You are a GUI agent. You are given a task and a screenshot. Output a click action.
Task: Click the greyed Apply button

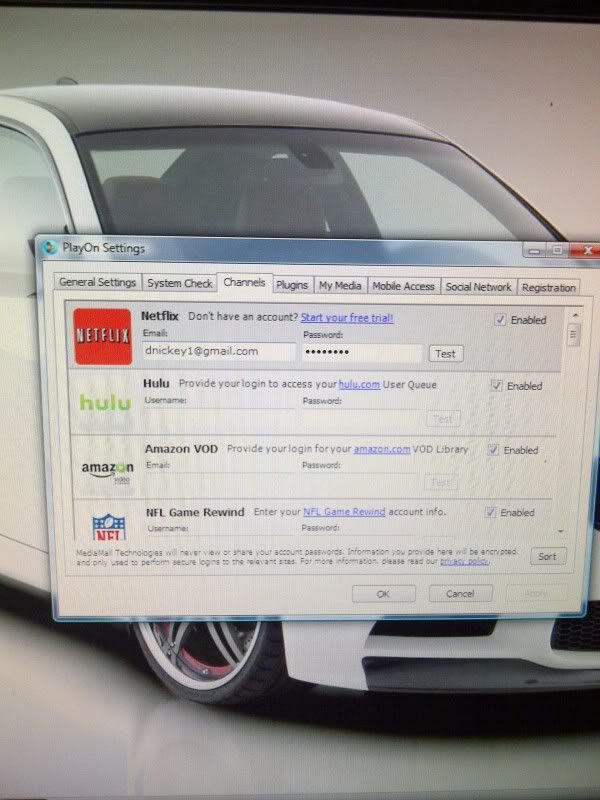(536, 593)
